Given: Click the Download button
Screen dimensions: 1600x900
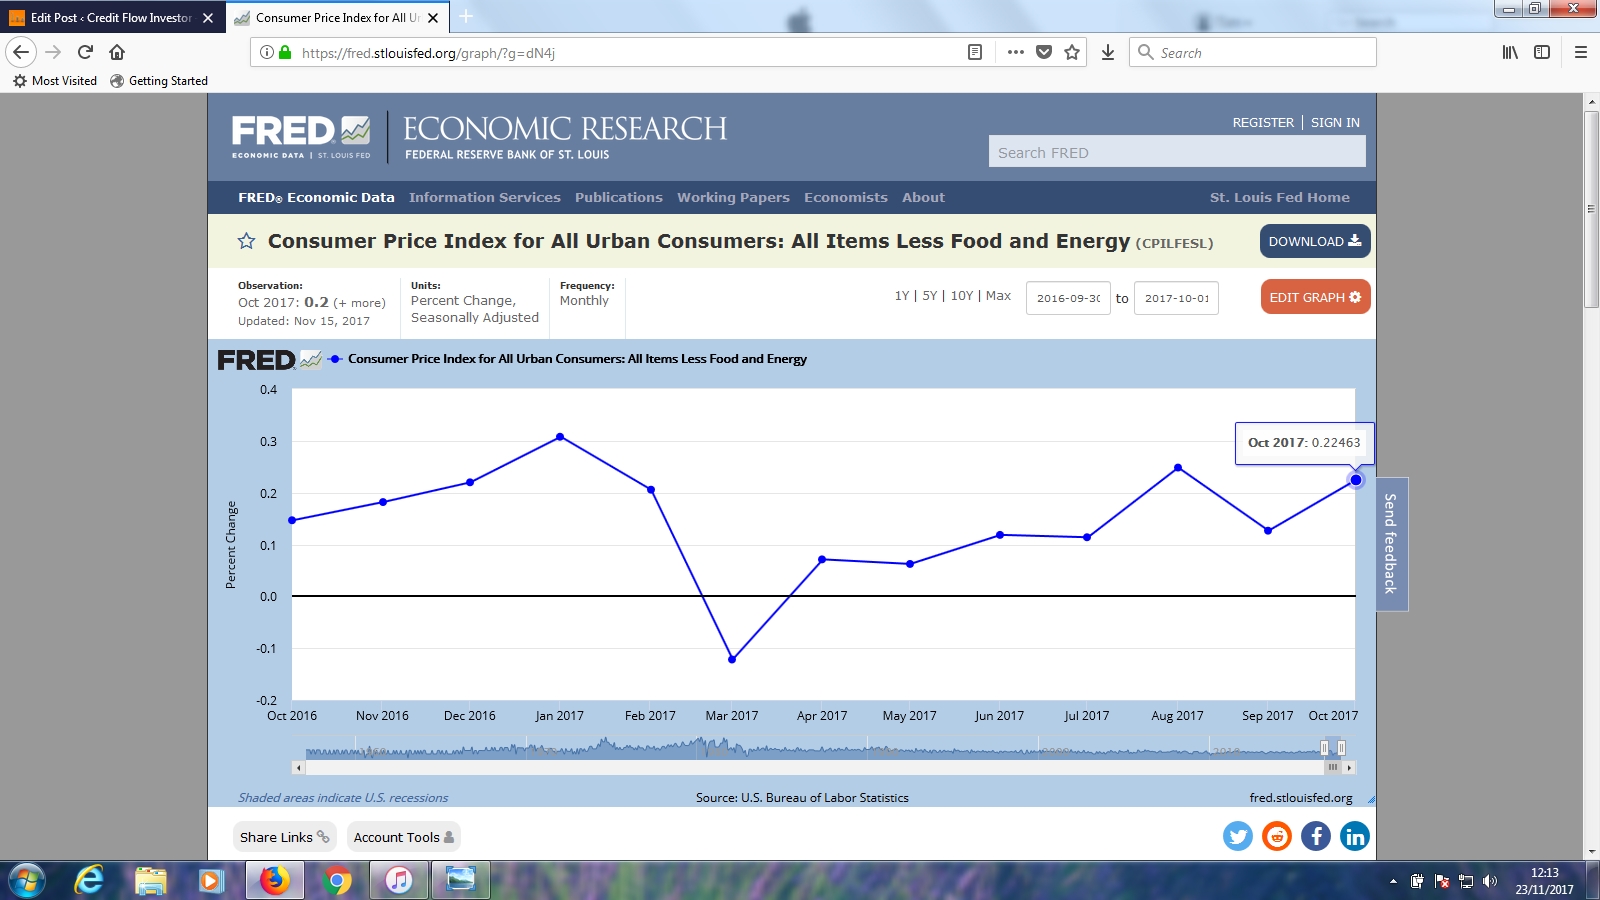Looking at the screenshot, I should coord(1314,241).
